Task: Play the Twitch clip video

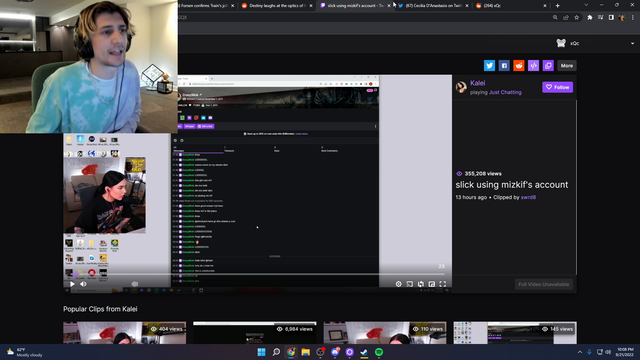Action: tap(72, 284)
